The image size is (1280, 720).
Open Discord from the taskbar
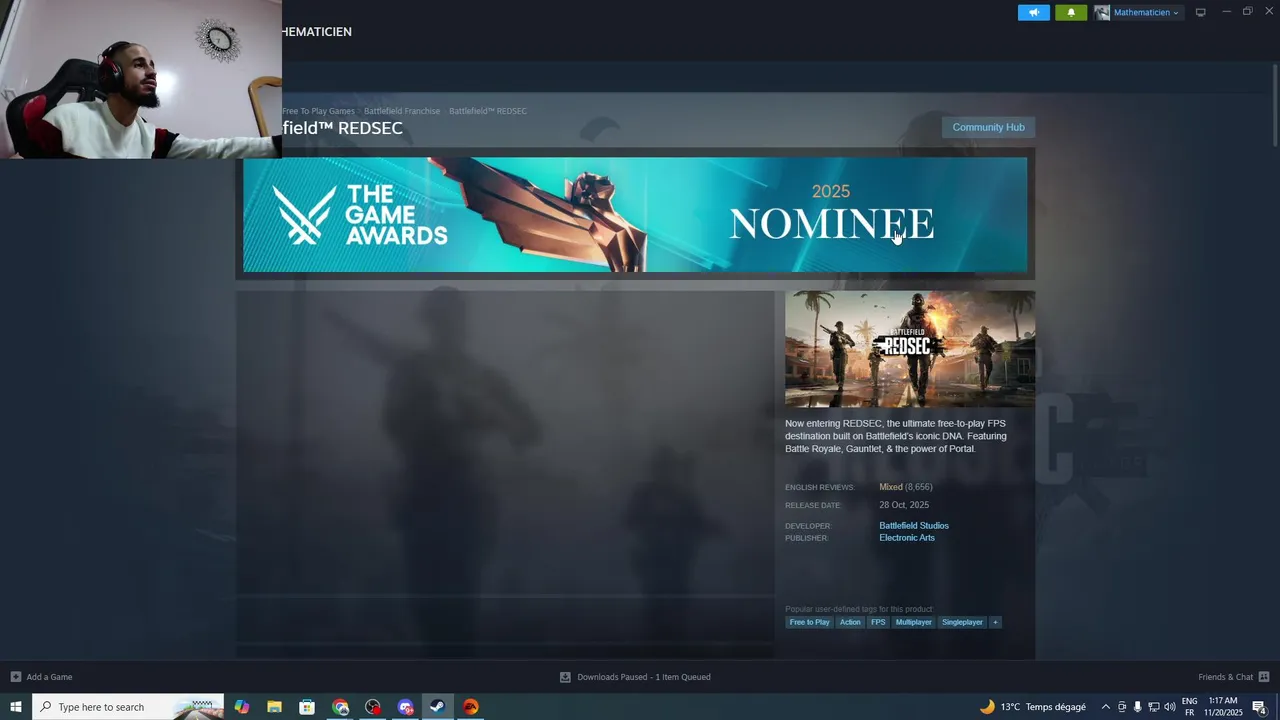click(x=405, y=707)
